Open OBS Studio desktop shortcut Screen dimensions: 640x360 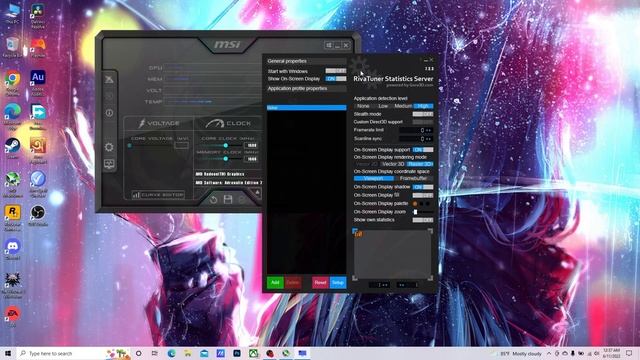click(x=38, y=216)
